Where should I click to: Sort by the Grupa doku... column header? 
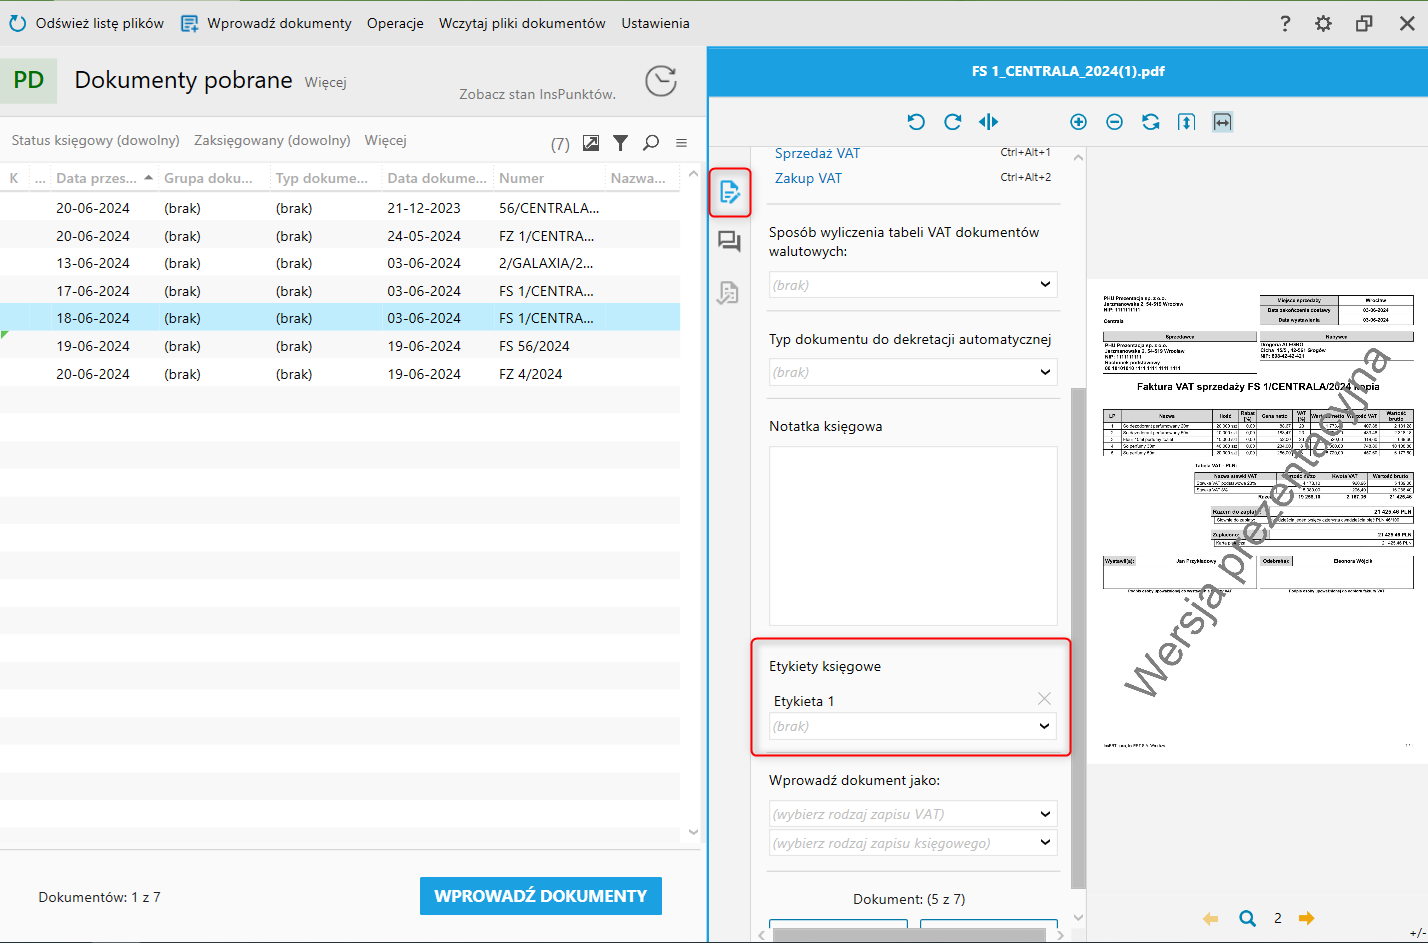click(x=214, y=178)
